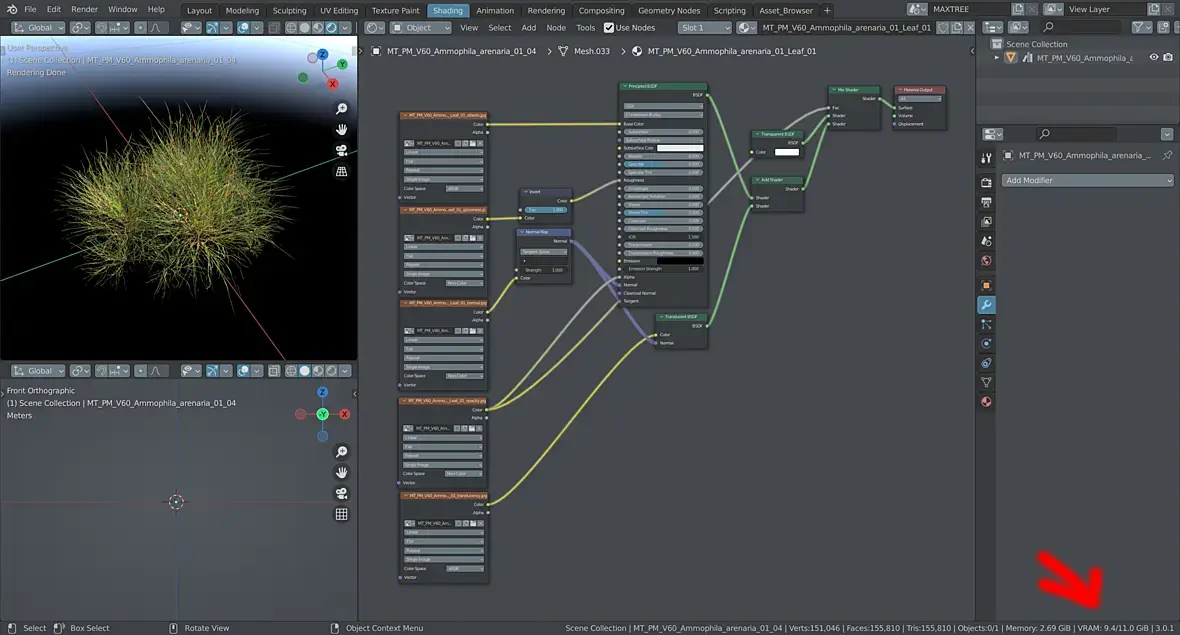
Task: Open the Tool properties tab icon
Action: click(x=986, y=158)
